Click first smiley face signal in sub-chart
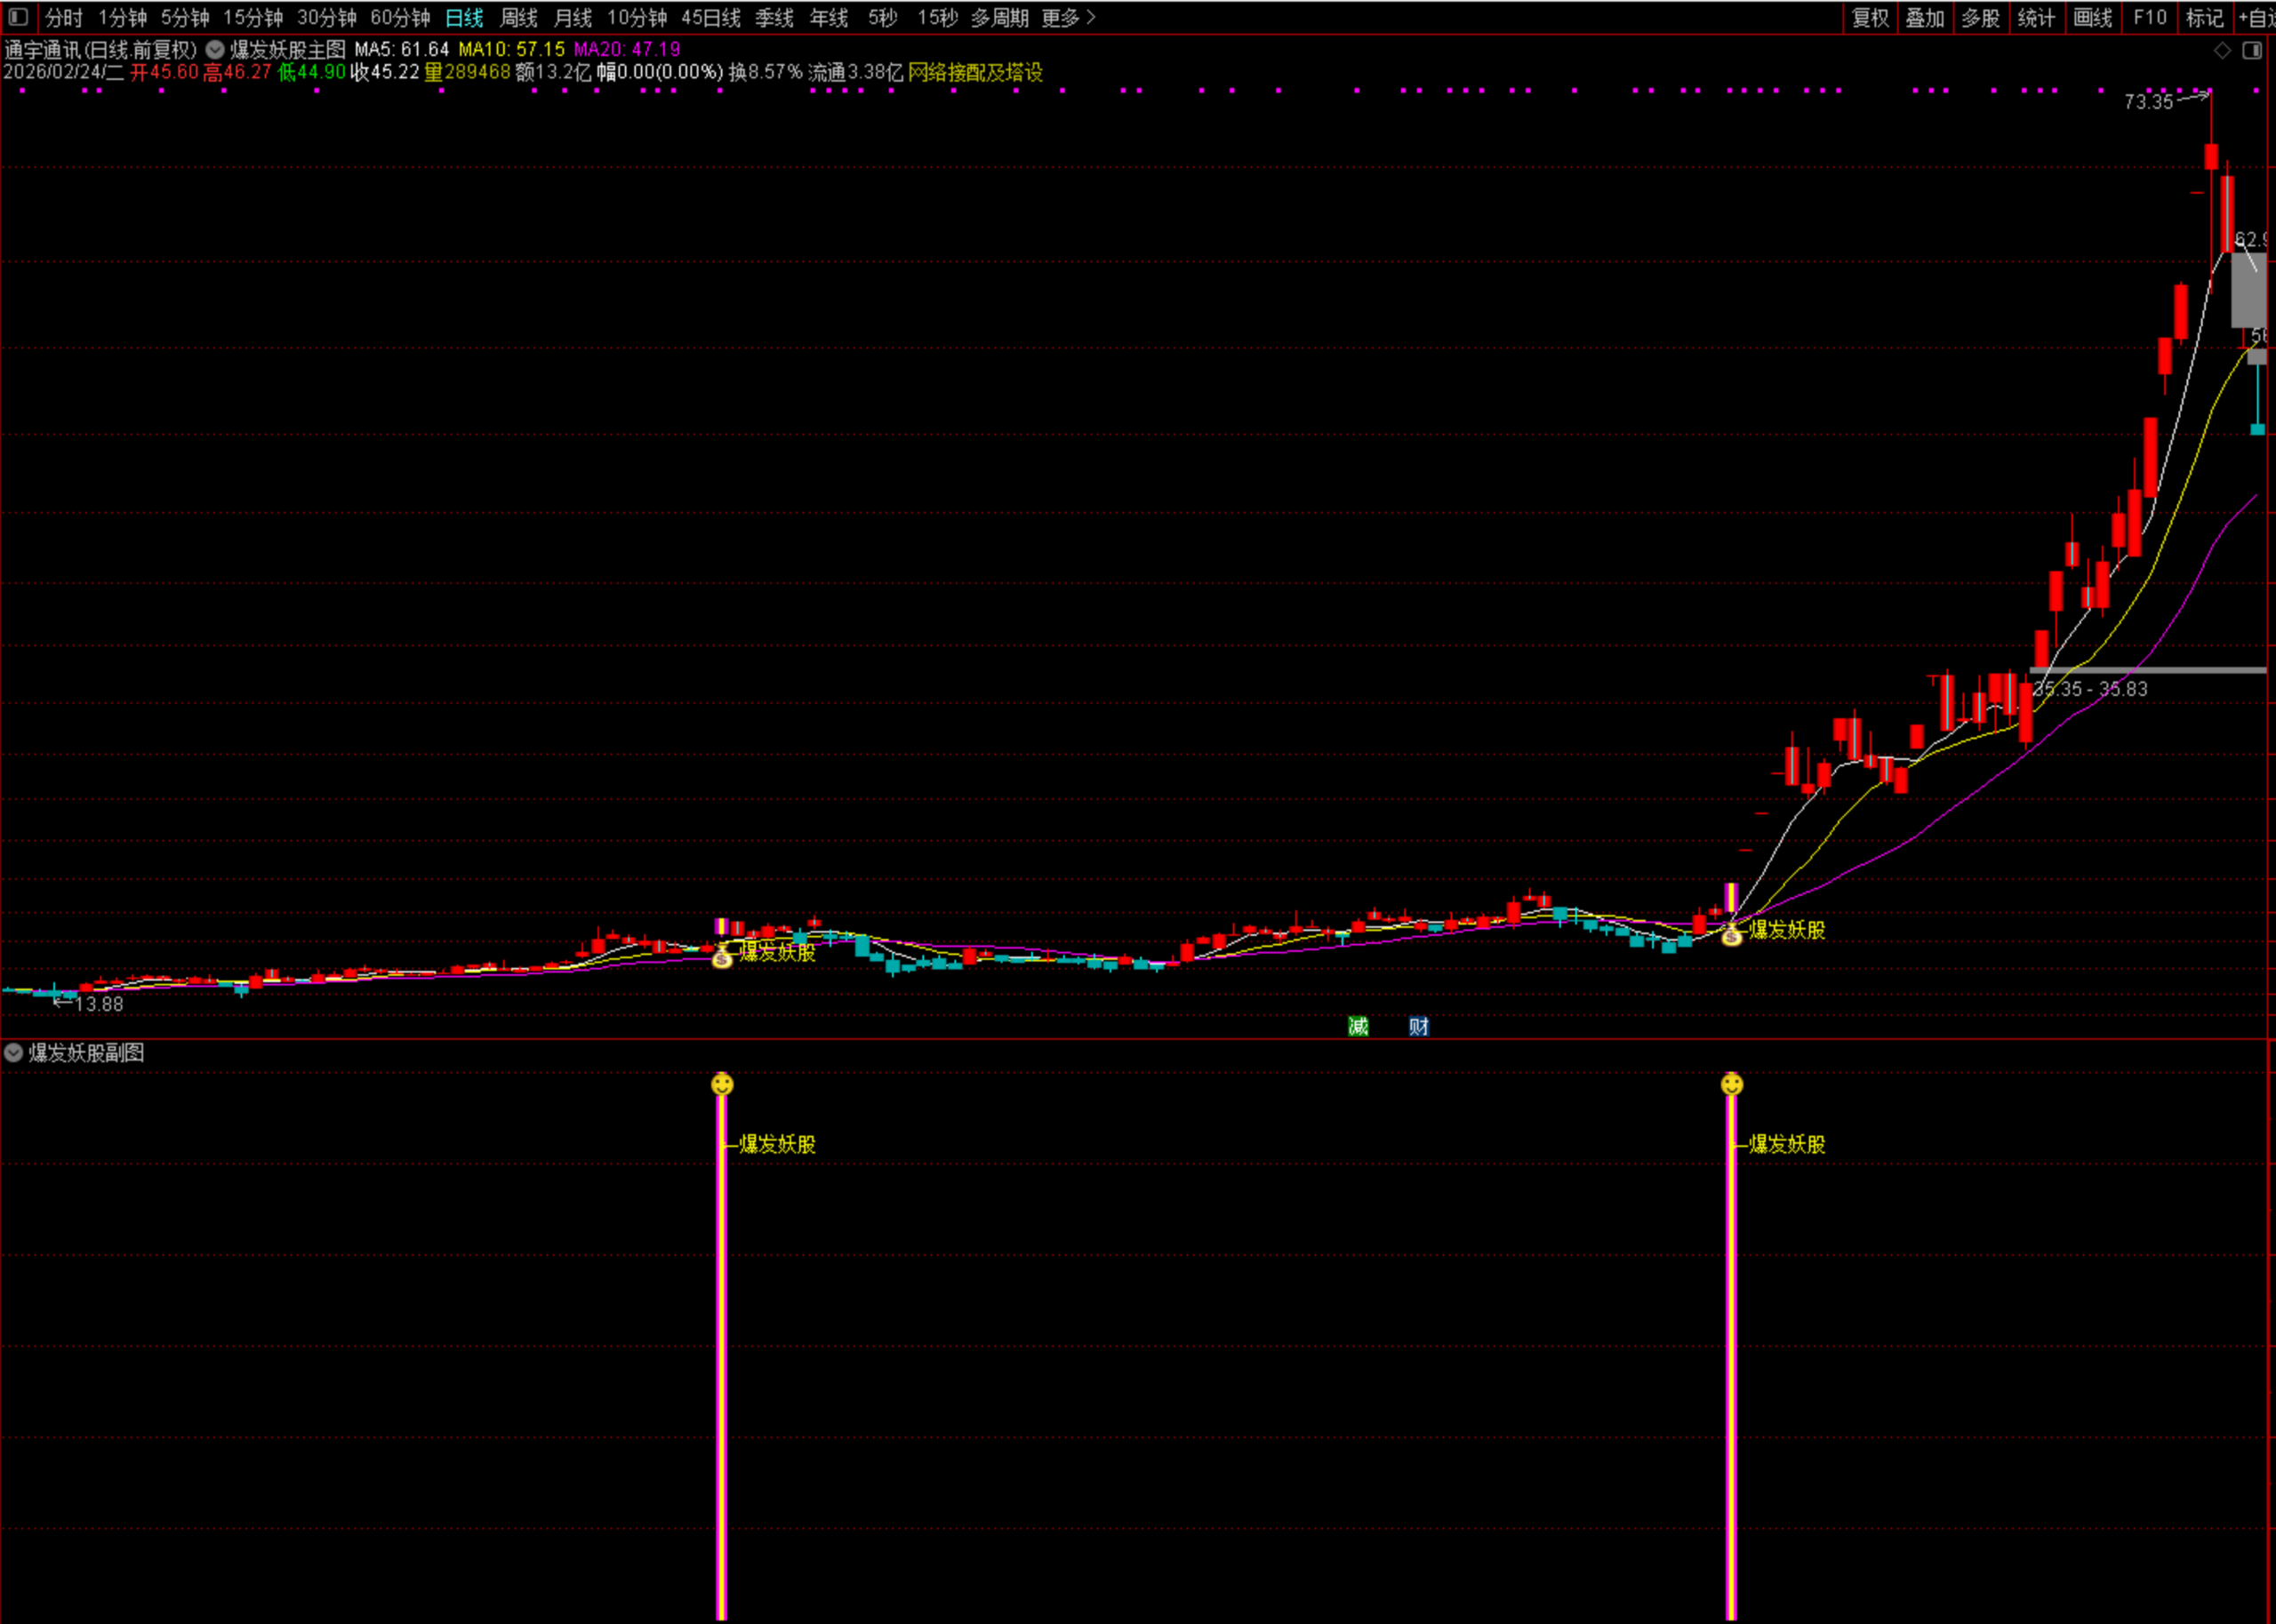The width and height of the screenshot is (2276, 1624). coord(722,1084)
